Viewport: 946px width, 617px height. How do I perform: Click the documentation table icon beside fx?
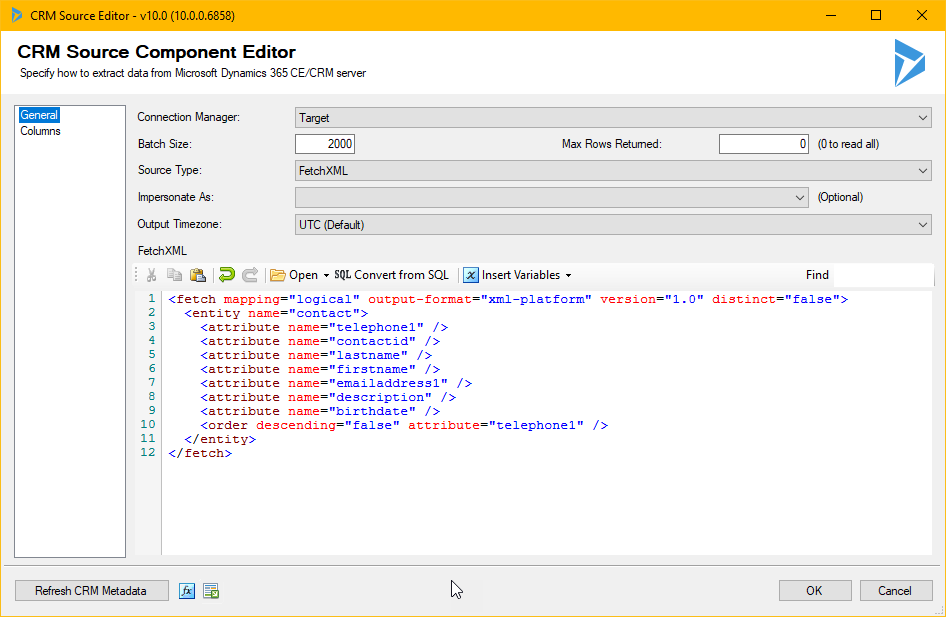coord(211,591)
